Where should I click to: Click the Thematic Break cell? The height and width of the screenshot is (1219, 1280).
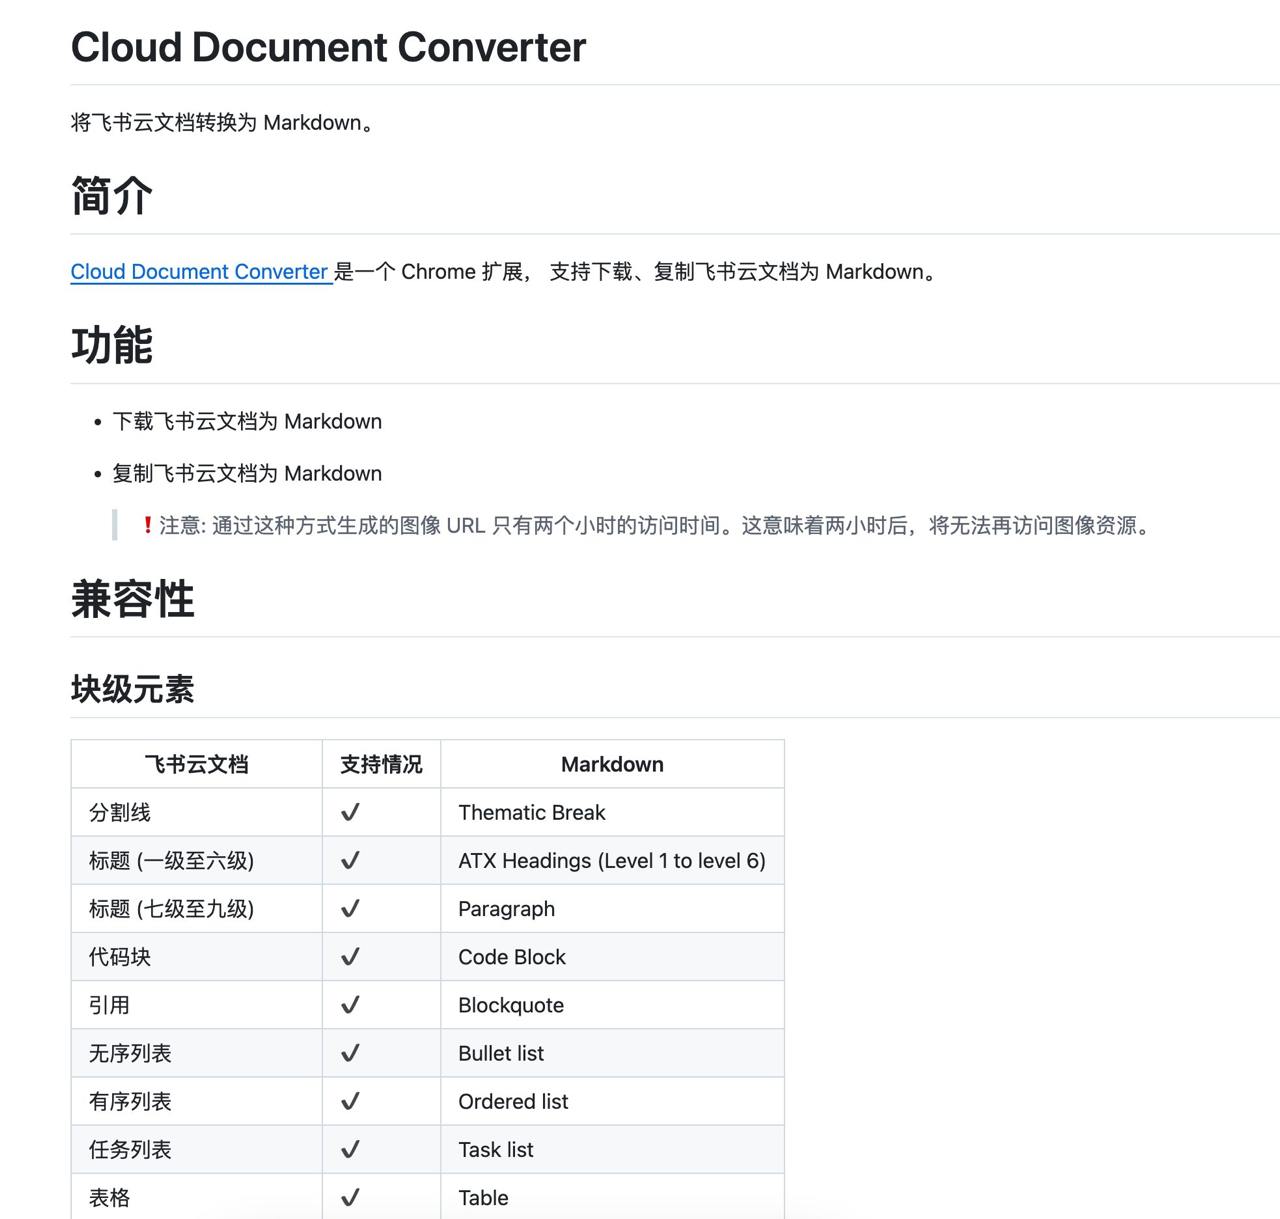click(x=612, y=812)
